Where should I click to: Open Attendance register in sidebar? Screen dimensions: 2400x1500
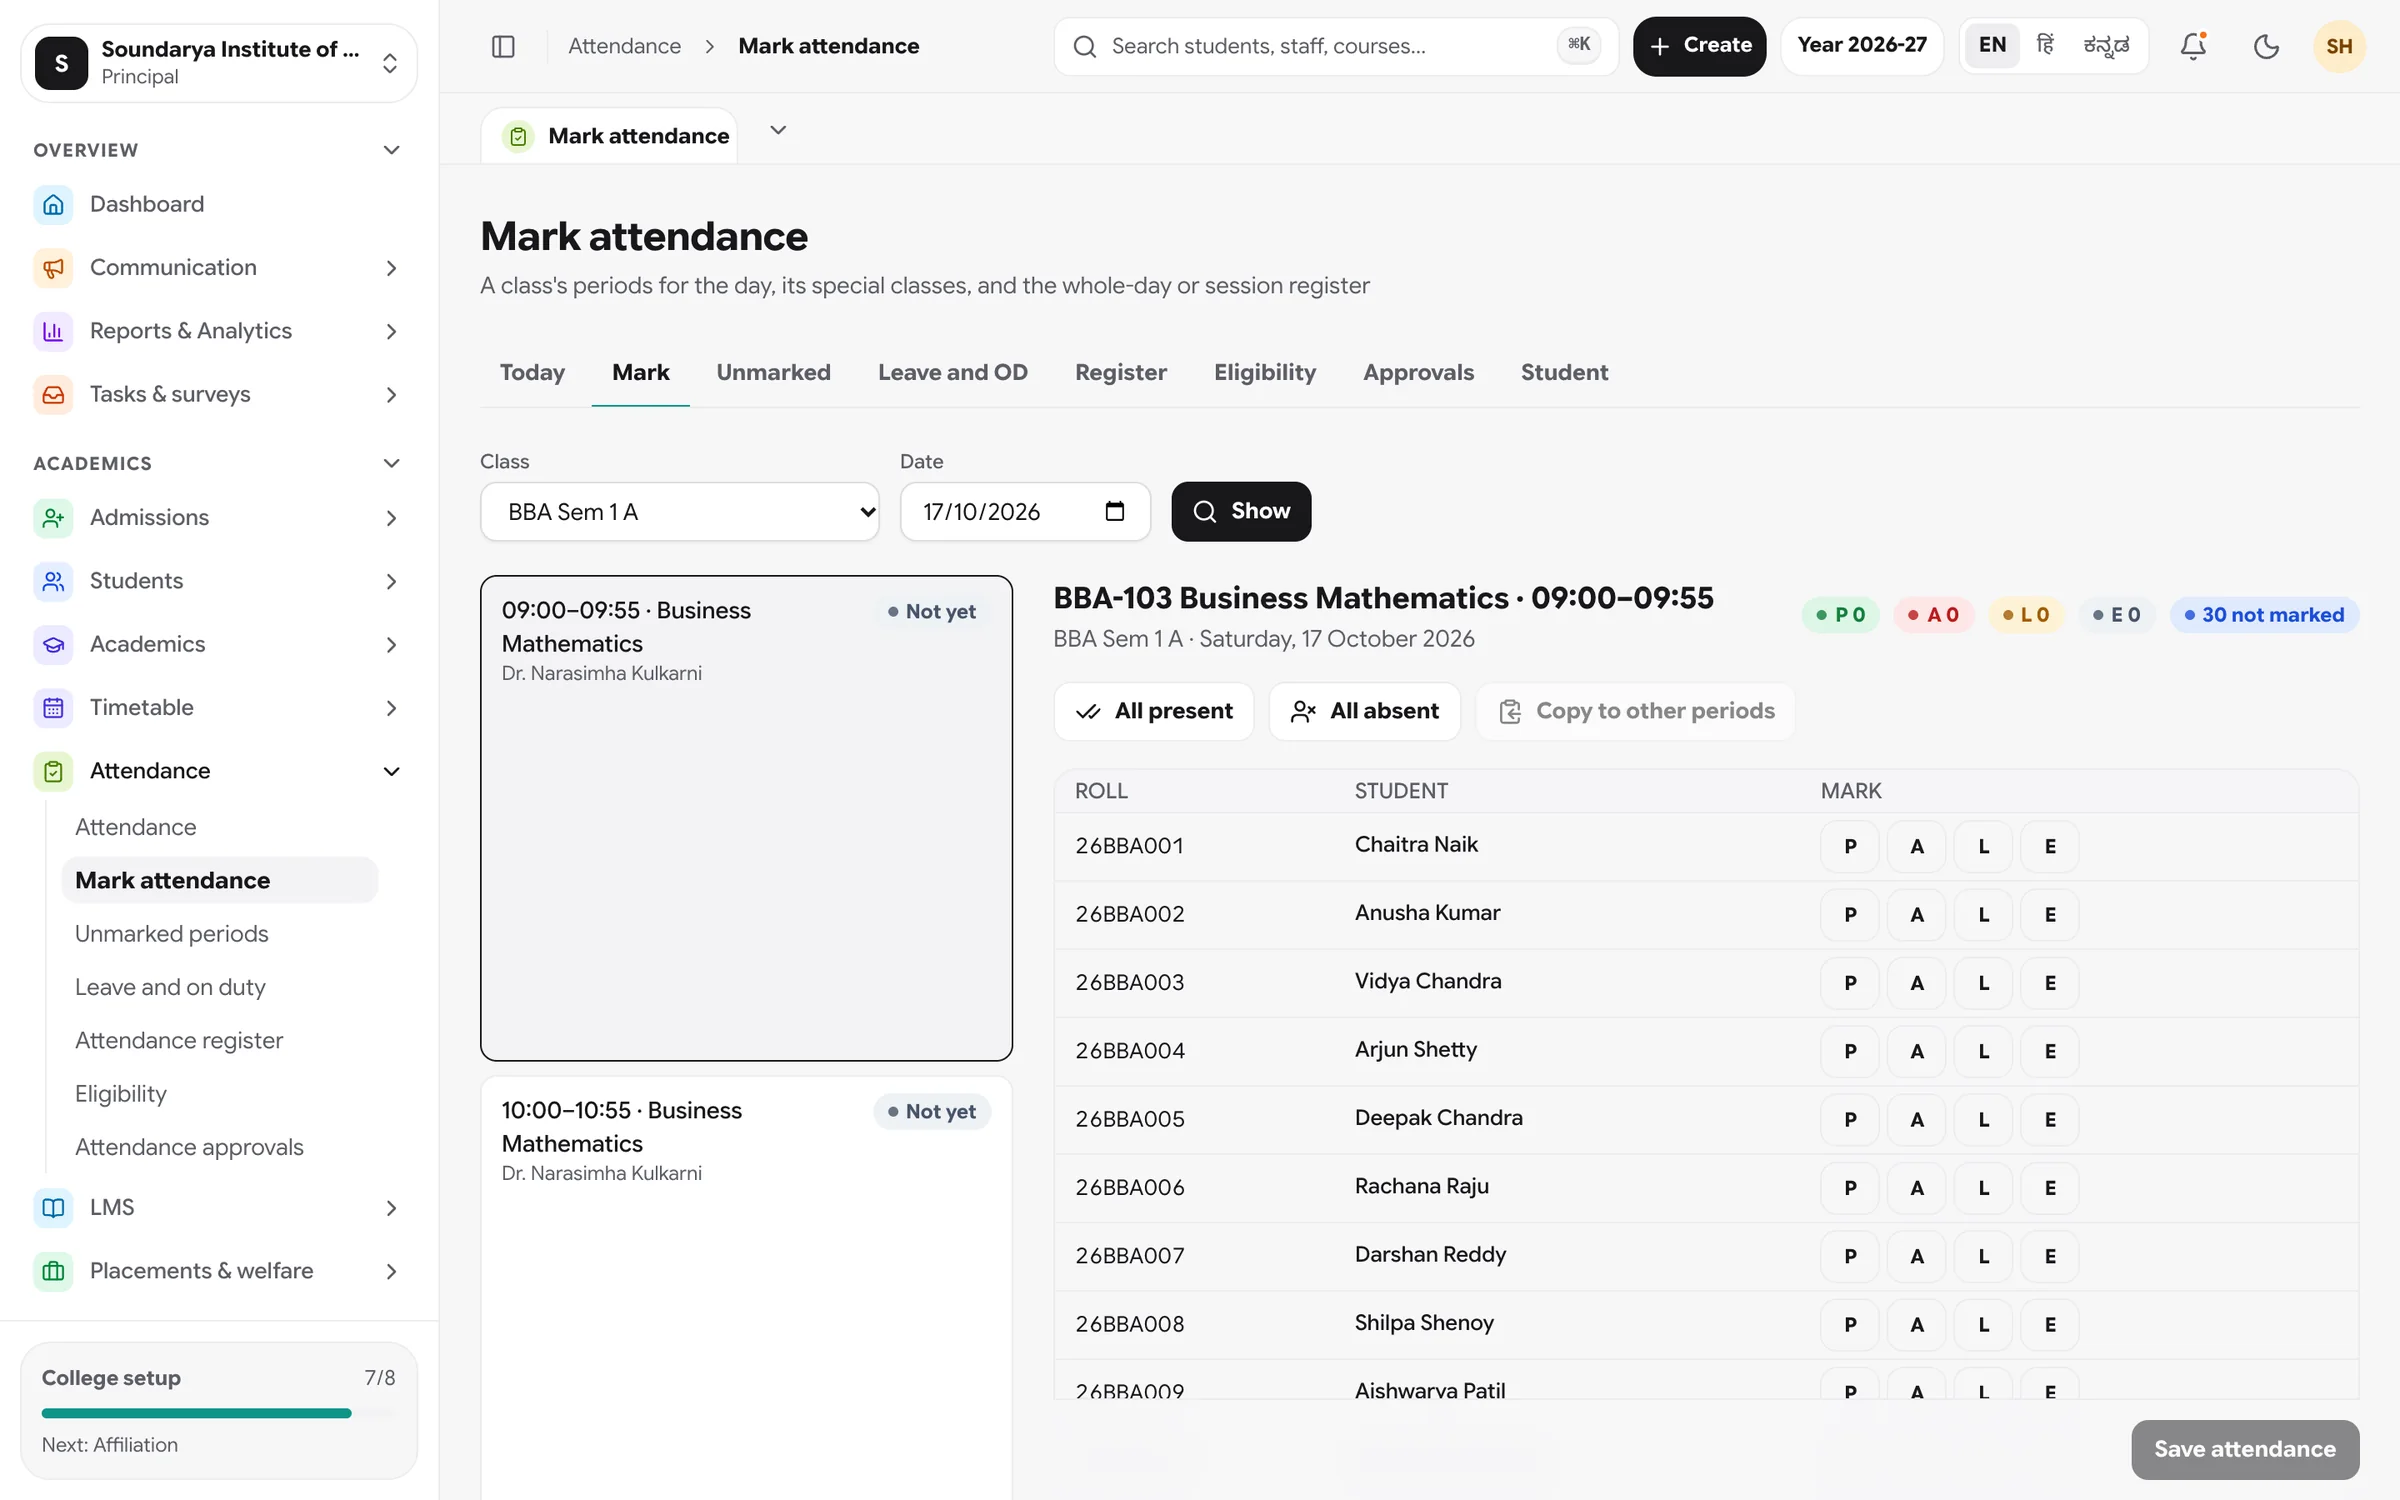pyautogui.click(x=179, y=1040)
